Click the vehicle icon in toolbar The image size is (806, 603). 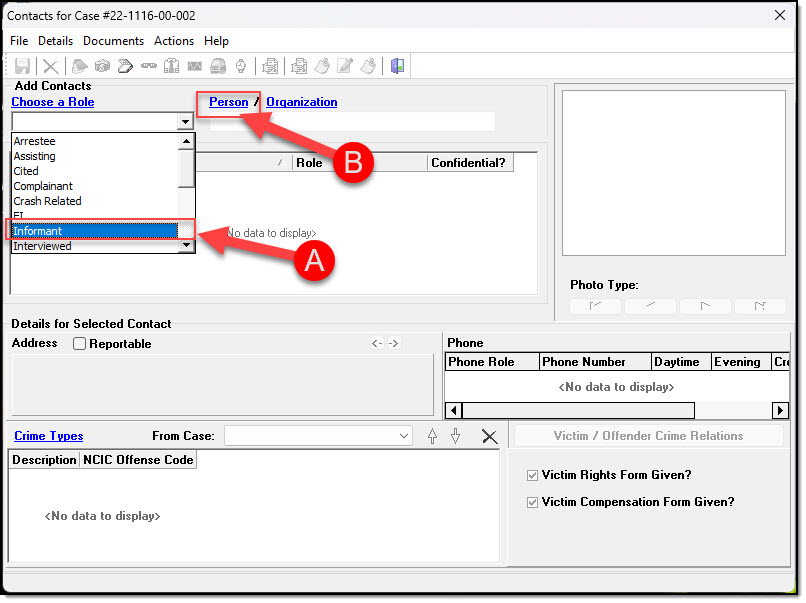tap(217, 67)
